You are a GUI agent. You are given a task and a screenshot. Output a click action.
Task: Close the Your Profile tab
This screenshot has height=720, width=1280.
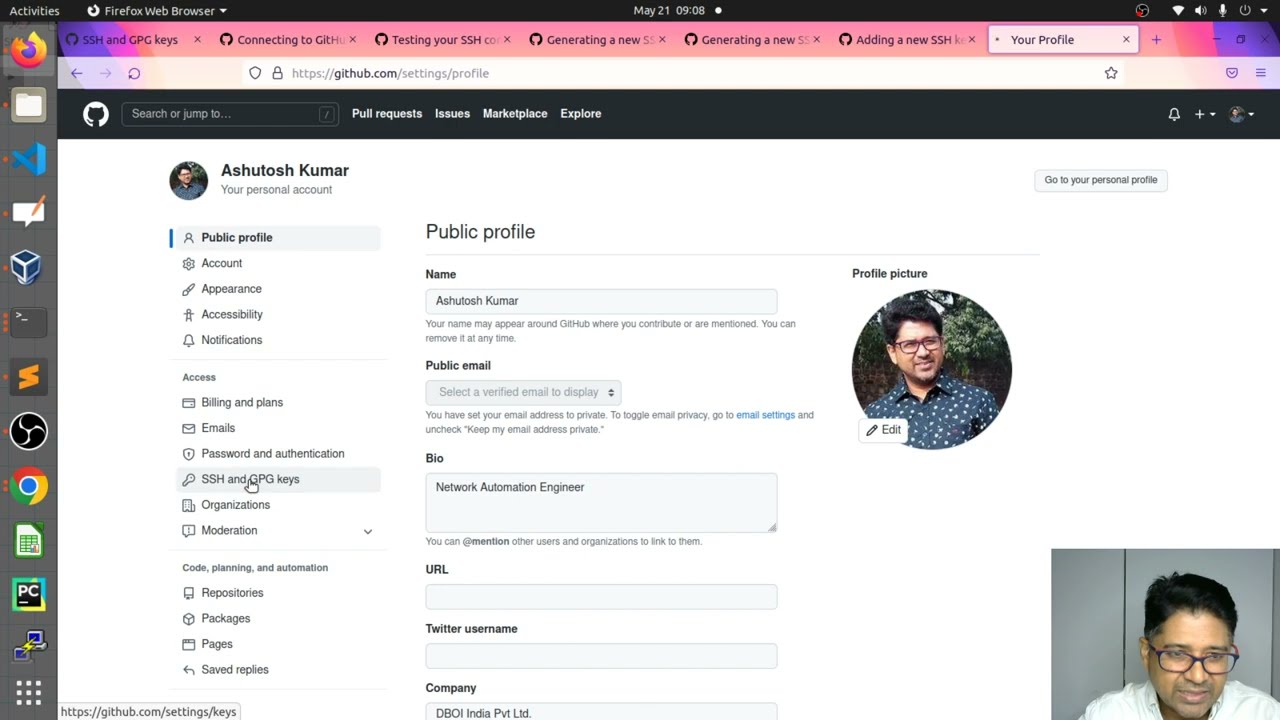[1126, 40]
